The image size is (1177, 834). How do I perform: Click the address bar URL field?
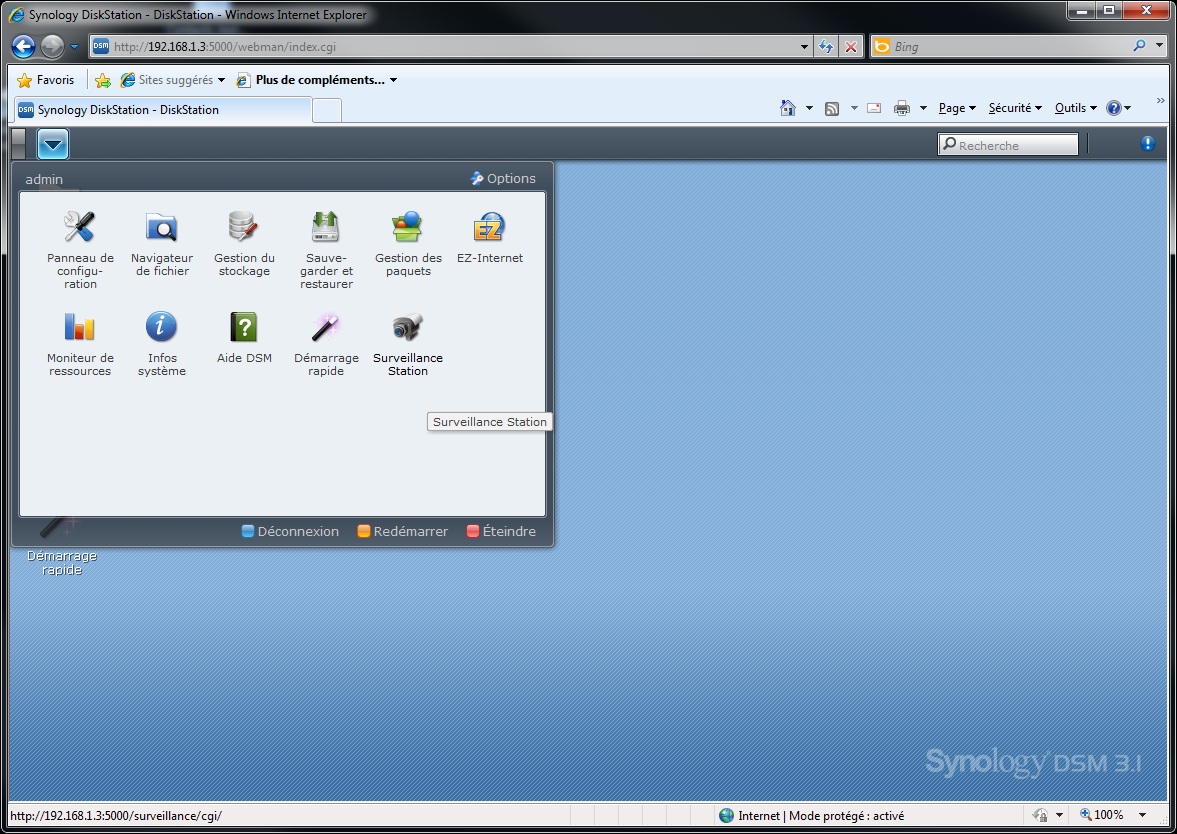[x=450, y=47]
